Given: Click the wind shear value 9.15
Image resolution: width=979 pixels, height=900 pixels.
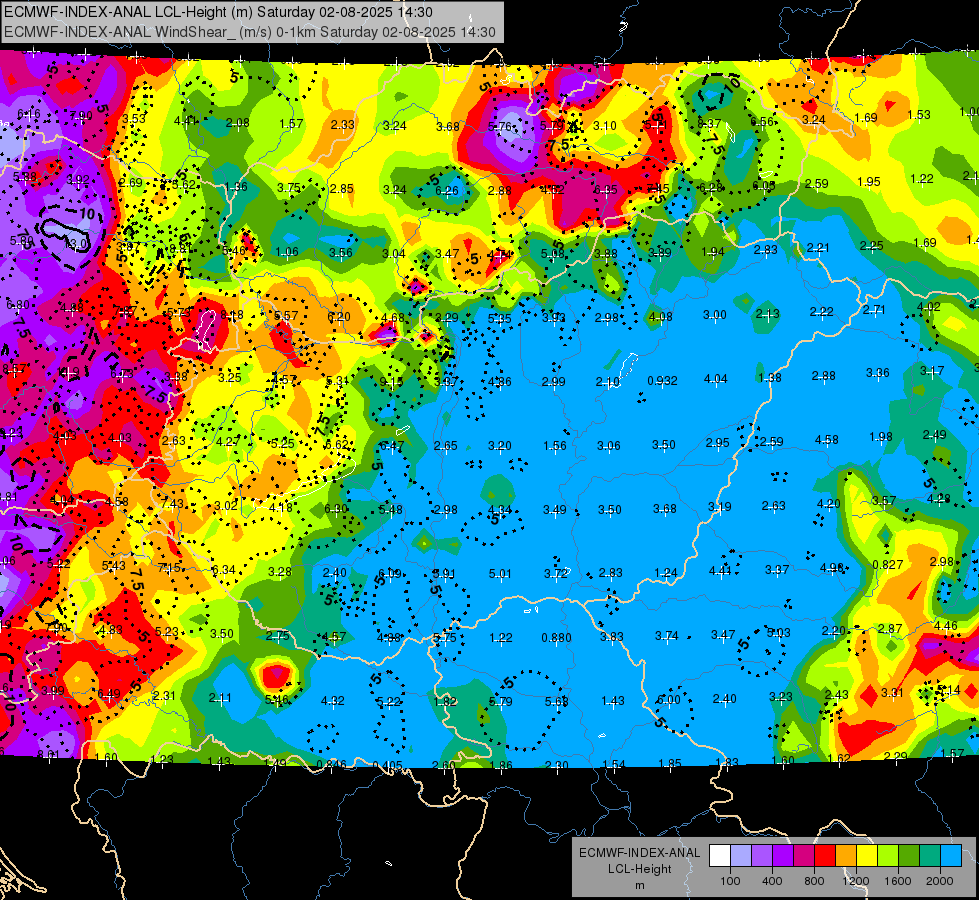Looking at the screenshot, I should pos(391,382).
